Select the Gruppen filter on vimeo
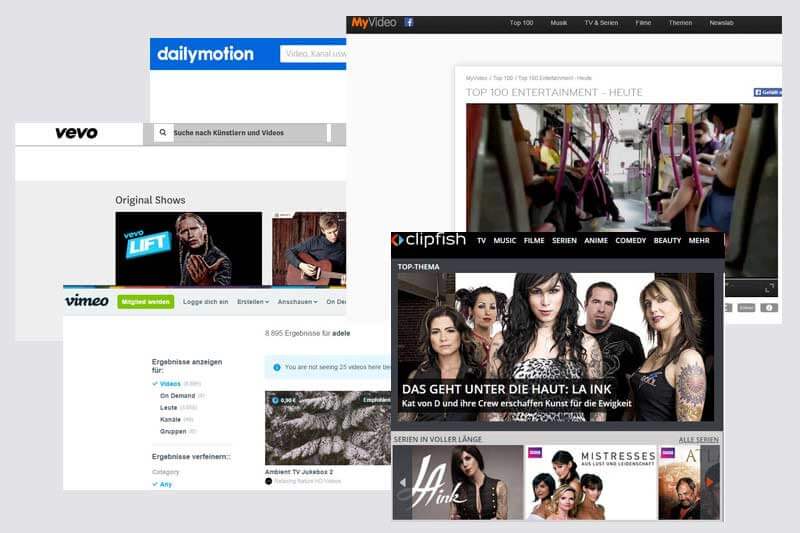 point(173,432)
